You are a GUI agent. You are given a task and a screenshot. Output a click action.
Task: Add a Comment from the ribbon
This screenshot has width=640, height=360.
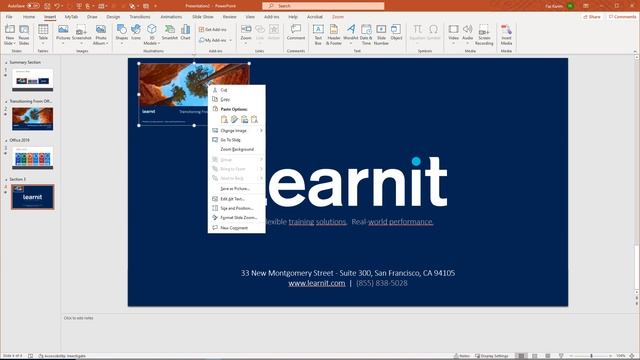[296, 33]
